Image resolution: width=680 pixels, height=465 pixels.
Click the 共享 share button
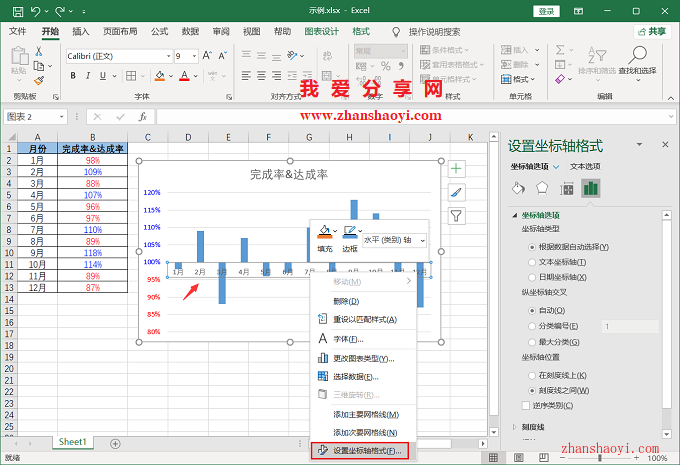coord(652,32)
